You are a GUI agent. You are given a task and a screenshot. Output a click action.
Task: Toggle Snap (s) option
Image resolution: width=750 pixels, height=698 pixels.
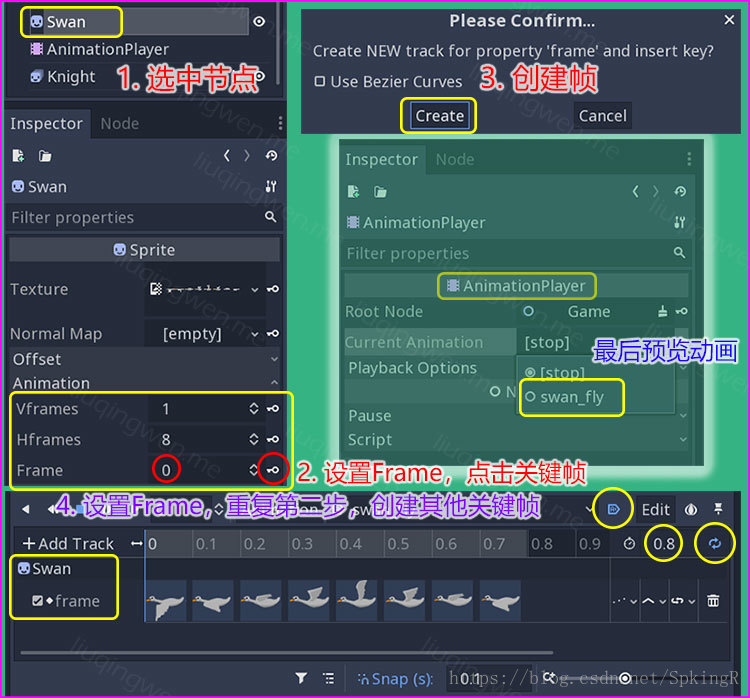[x=395, y=679]
